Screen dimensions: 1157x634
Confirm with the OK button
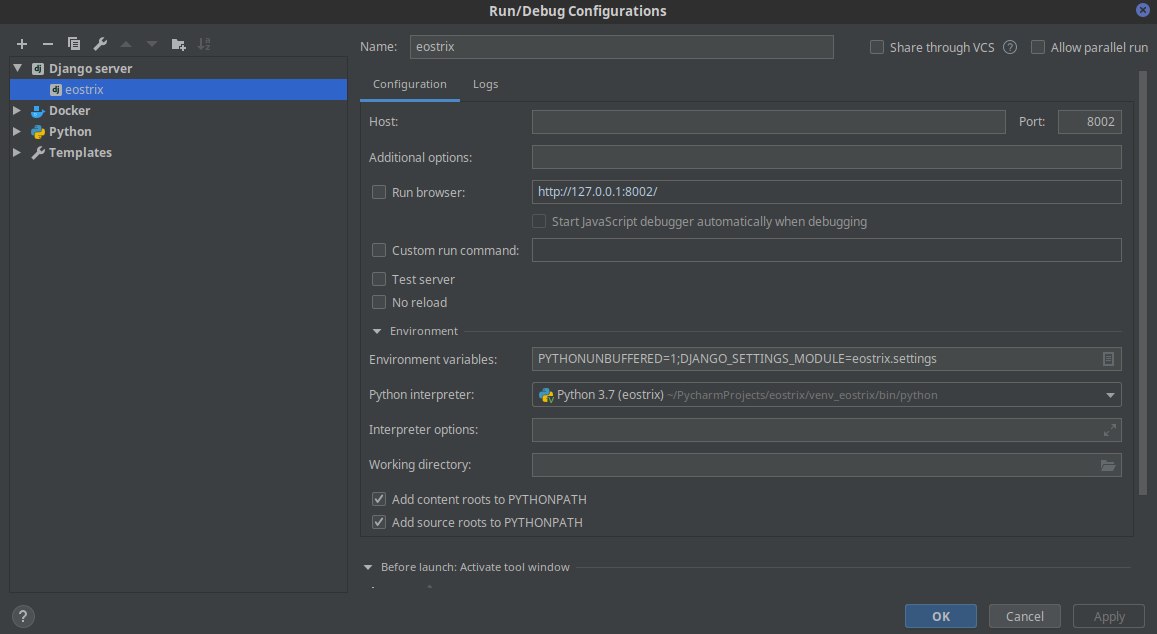coord(941,616)
